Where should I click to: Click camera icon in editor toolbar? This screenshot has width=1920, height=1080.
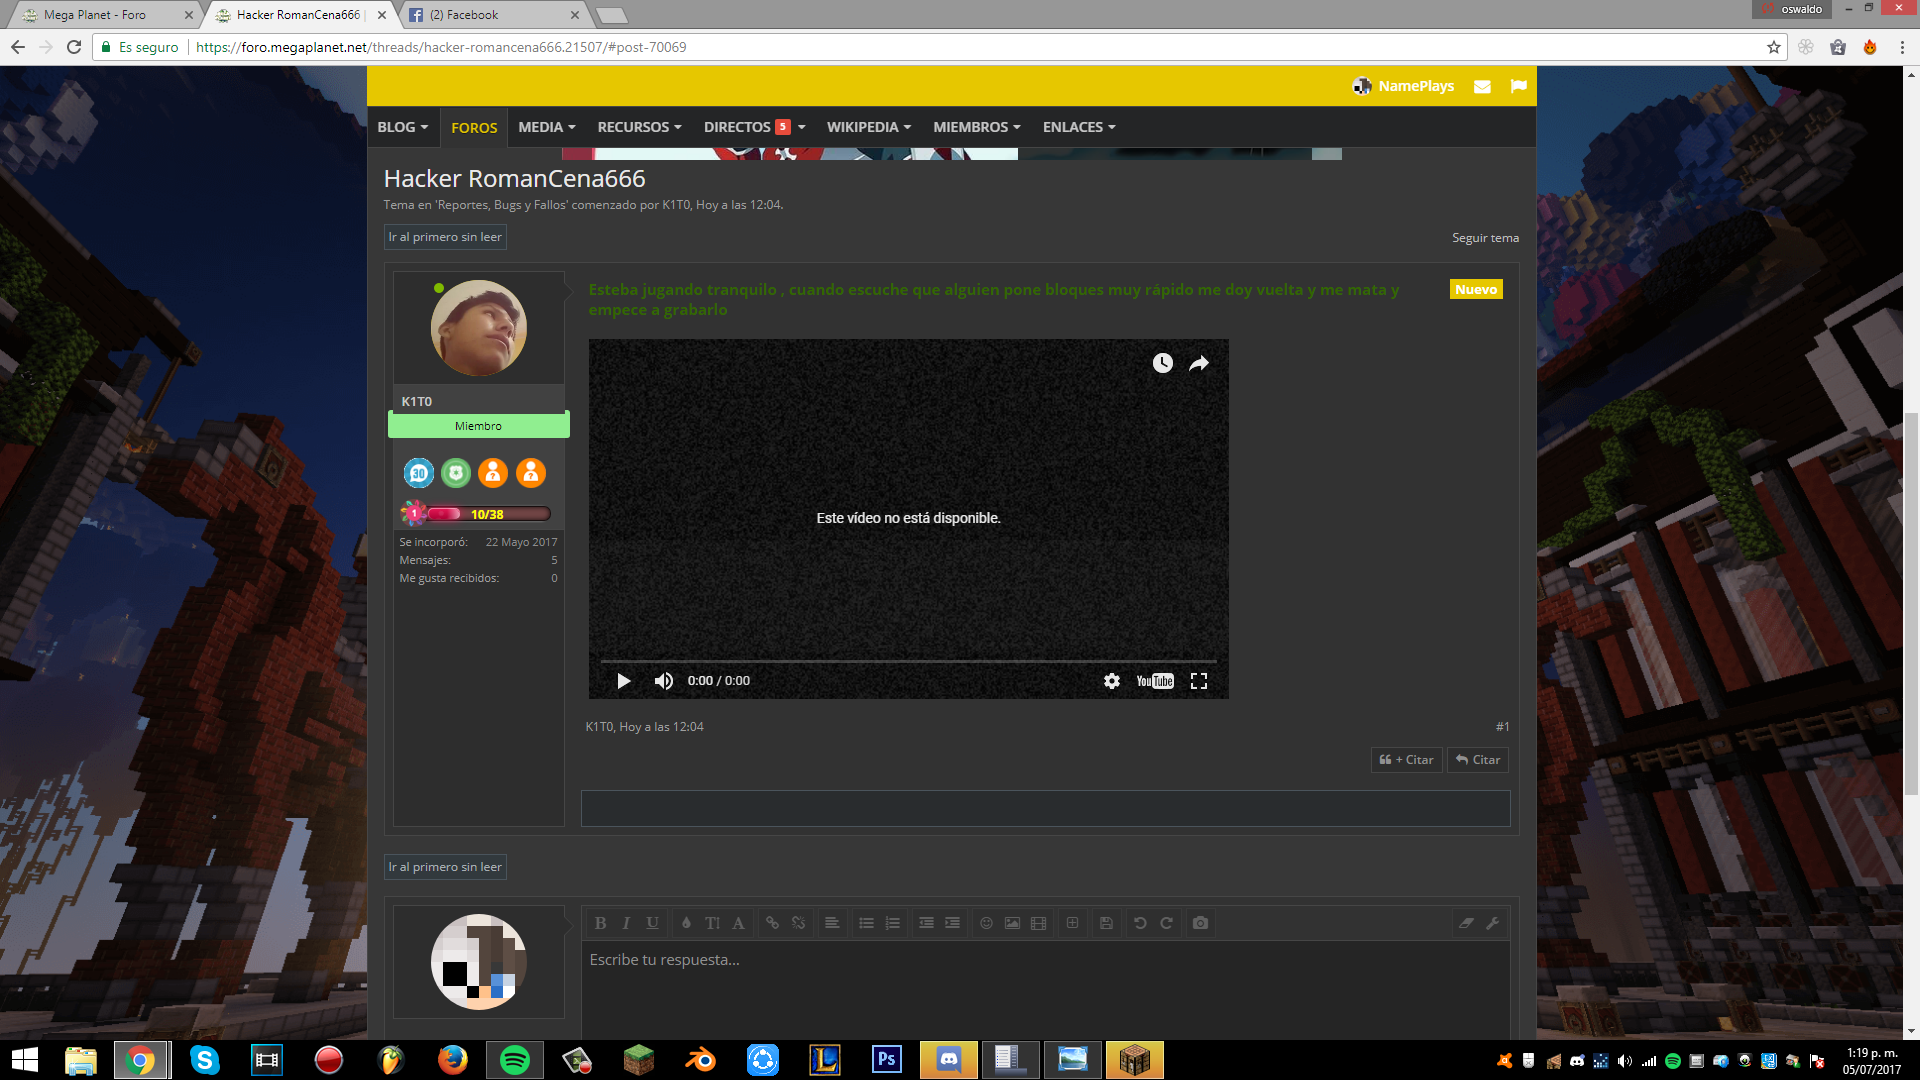pos(1200,923)
